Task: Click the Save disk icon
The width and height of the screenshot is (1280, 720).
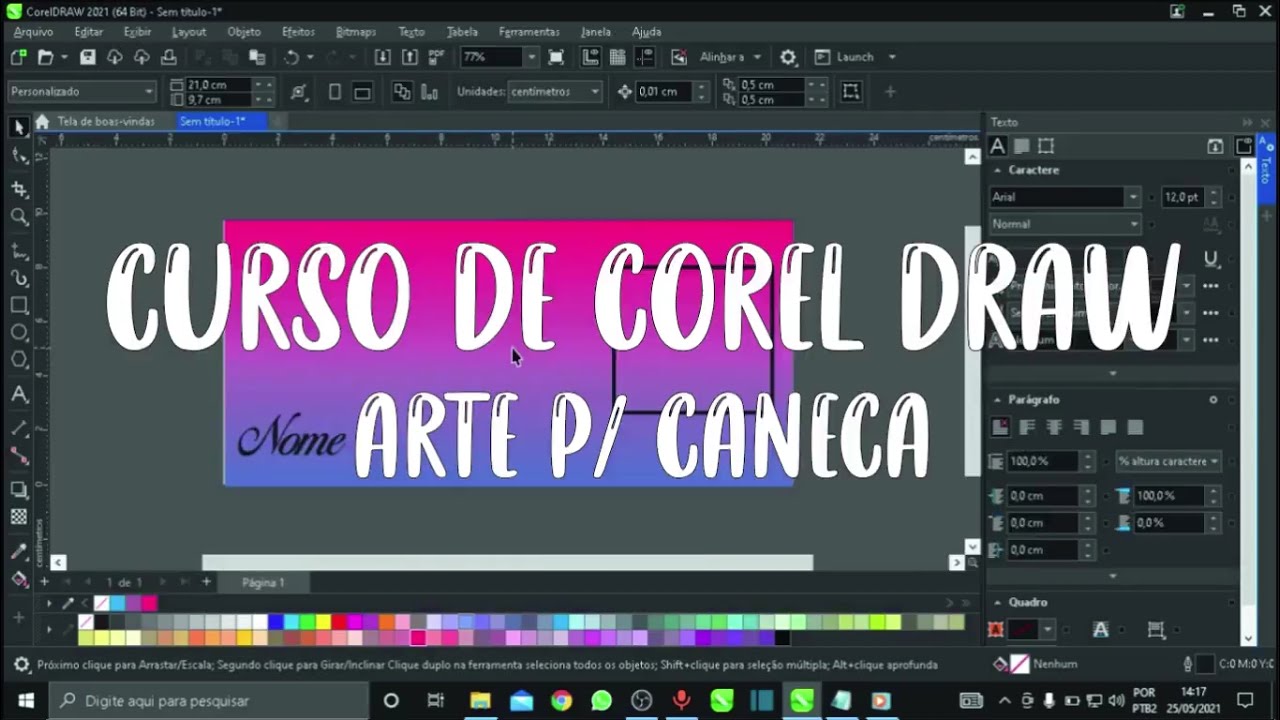Action: click(x=87, y=57)
